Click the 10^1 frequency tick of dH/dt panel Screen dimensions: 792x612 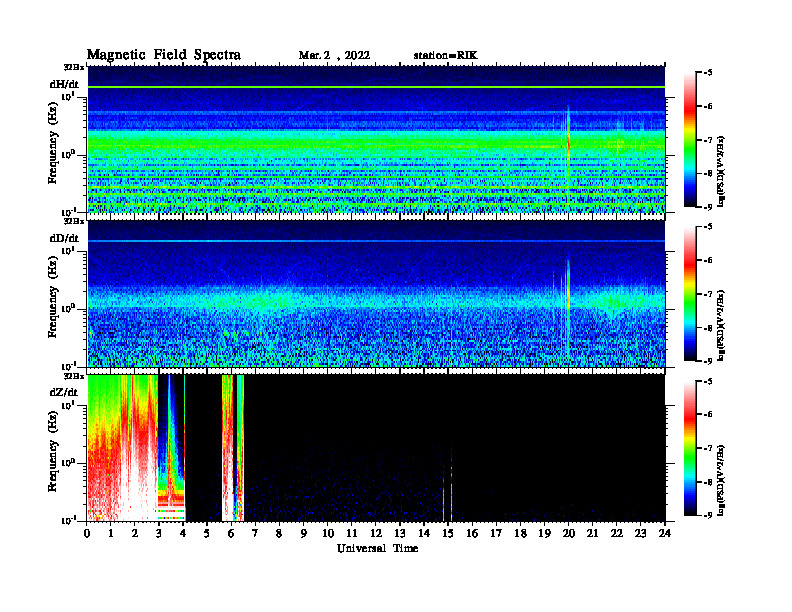click(x=69, y=96)
